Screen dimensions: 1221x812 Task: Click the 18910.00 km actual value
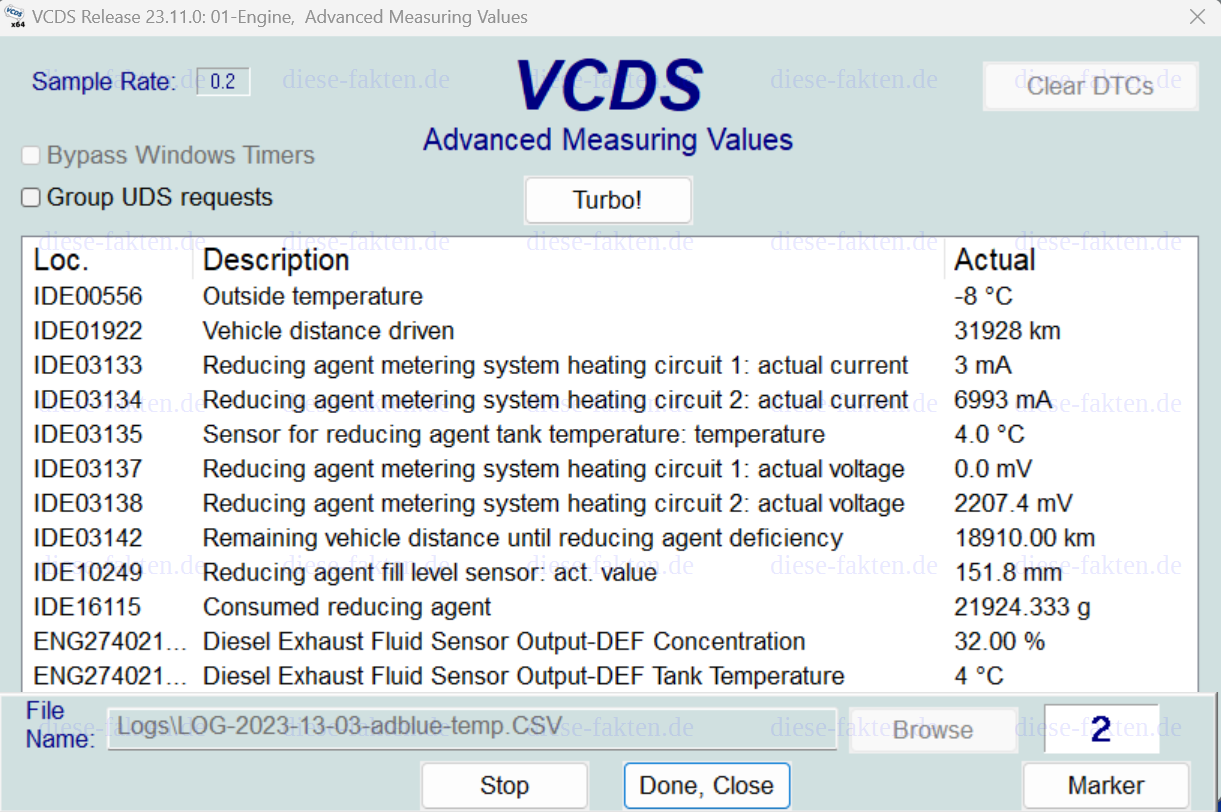pyautogui.click(x=1025, y=538)
